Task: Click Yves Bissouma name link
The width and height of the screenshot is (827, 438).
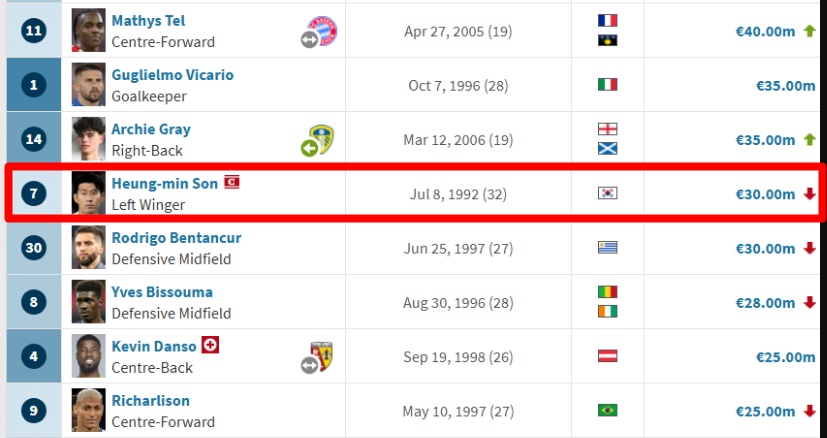Action: (162, 292)
